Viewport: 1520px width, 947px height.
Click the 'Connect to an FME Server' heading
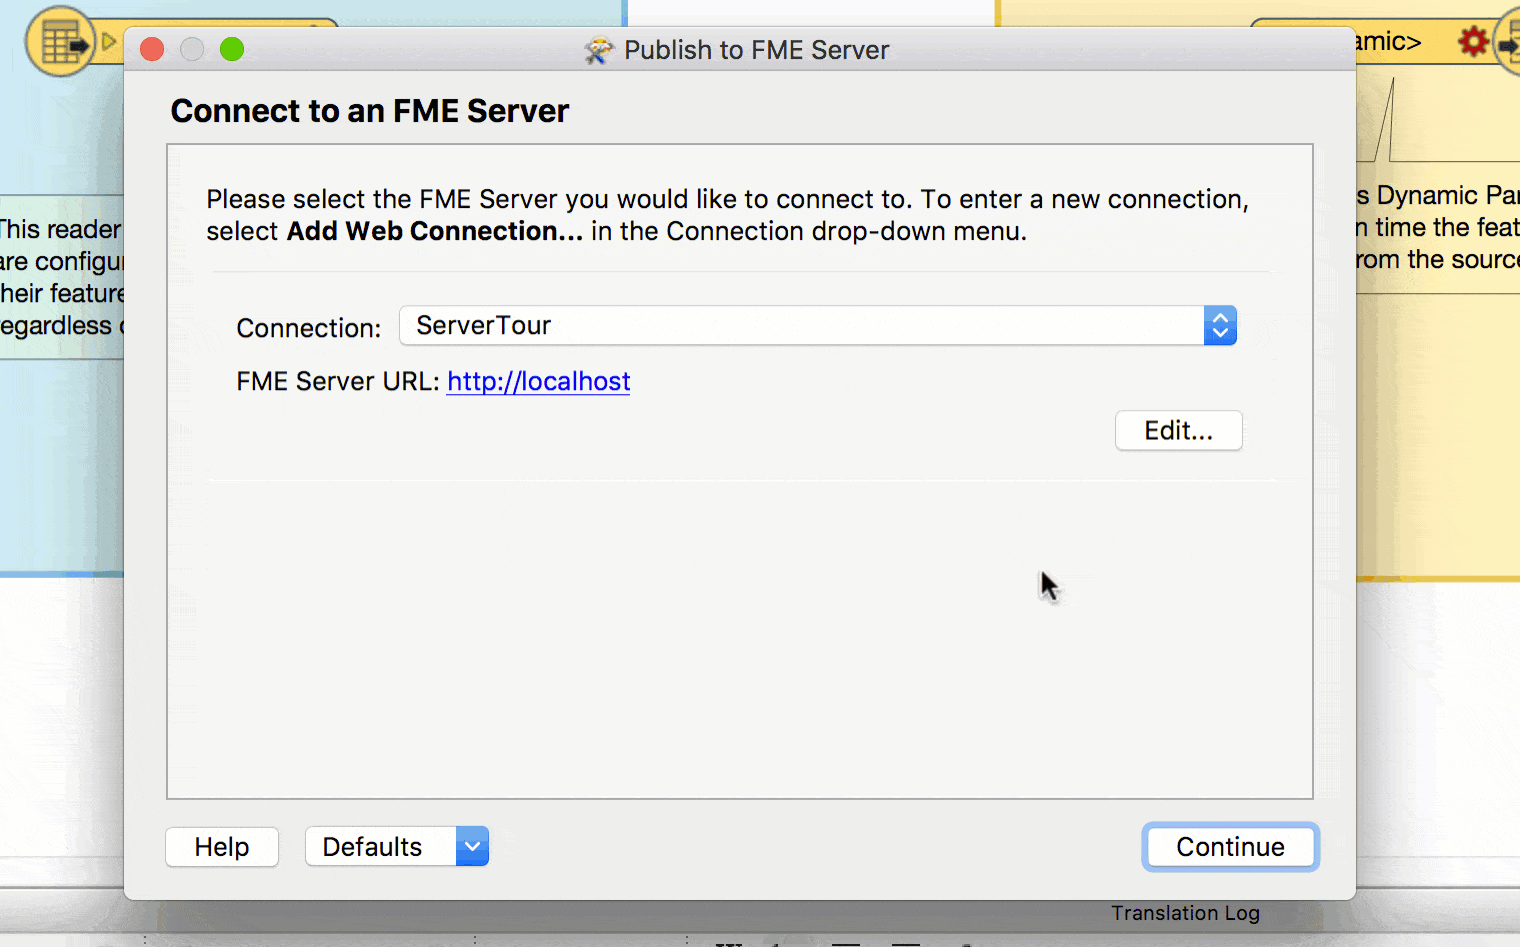click(370, 111)
